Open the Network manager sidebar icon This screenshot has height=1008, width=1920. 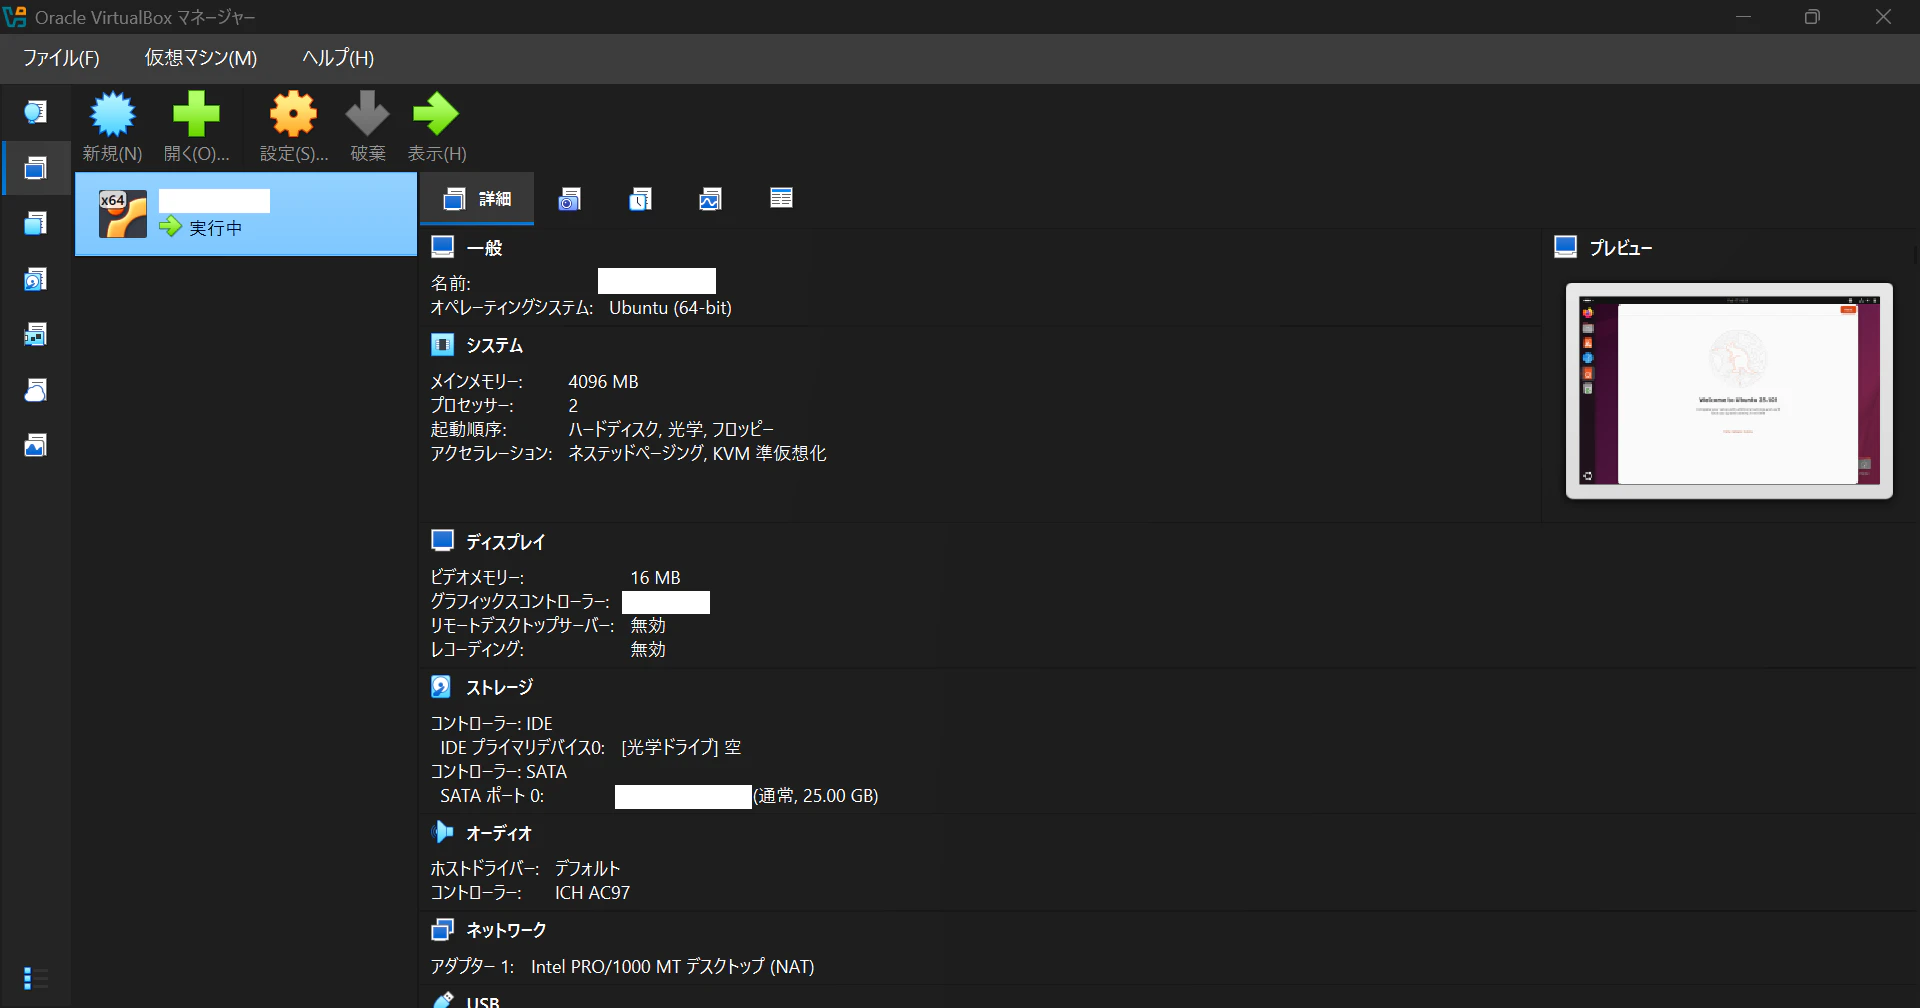(x=36, y=334)
